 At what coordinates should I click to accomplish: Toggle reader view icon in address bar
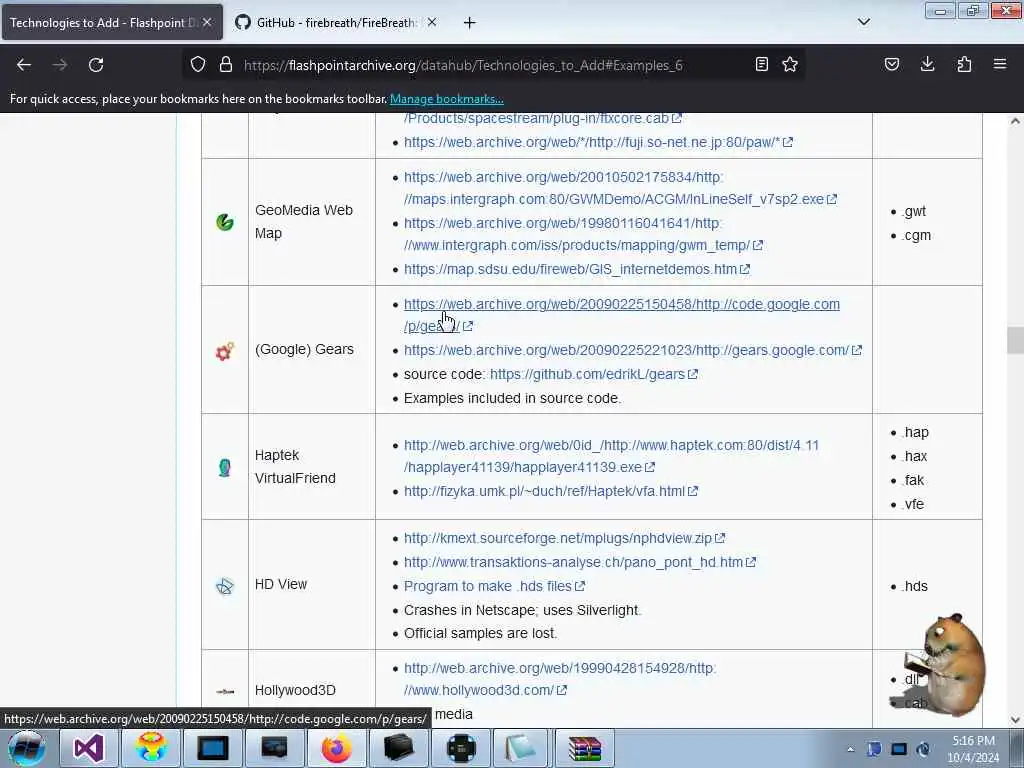pos(761,65)
